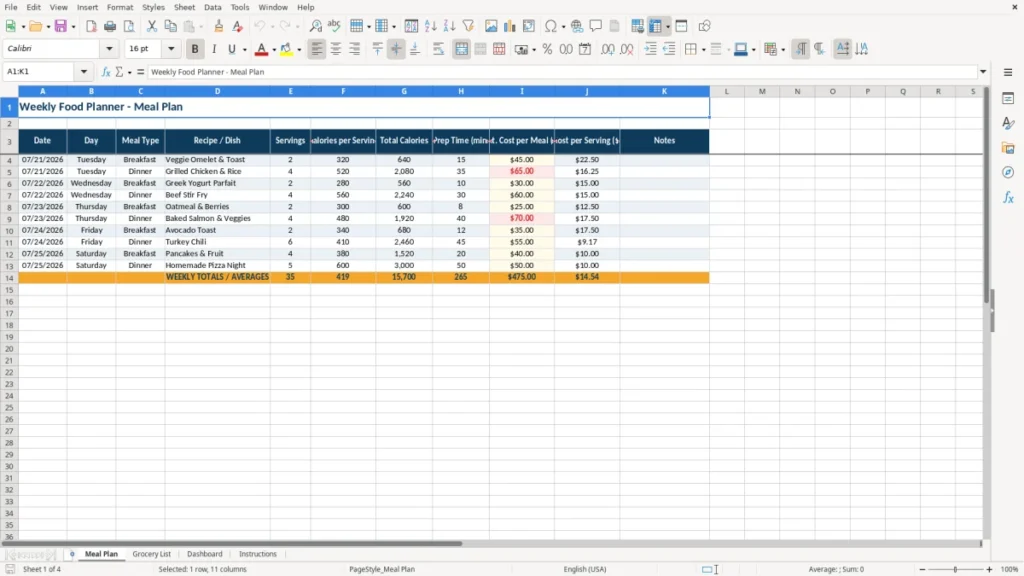Open the Data menu

212,7
